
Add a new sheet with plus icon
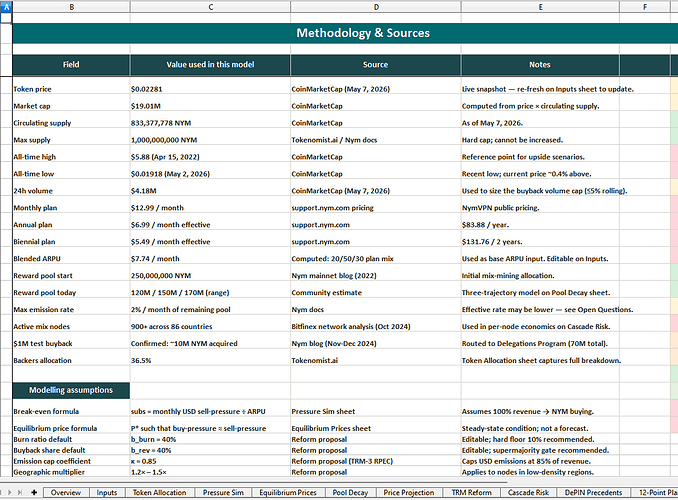click(34, 492)
